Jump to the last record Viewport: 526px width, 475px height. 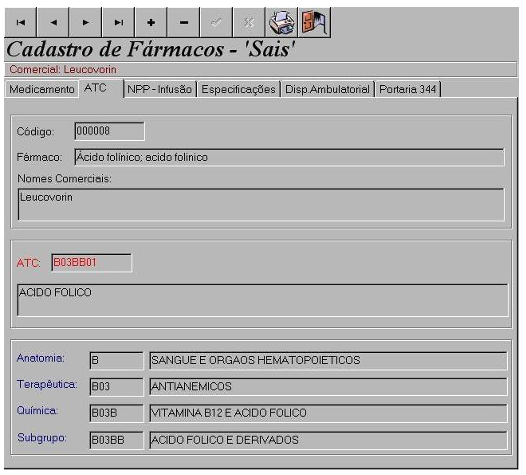click(118, 22)
